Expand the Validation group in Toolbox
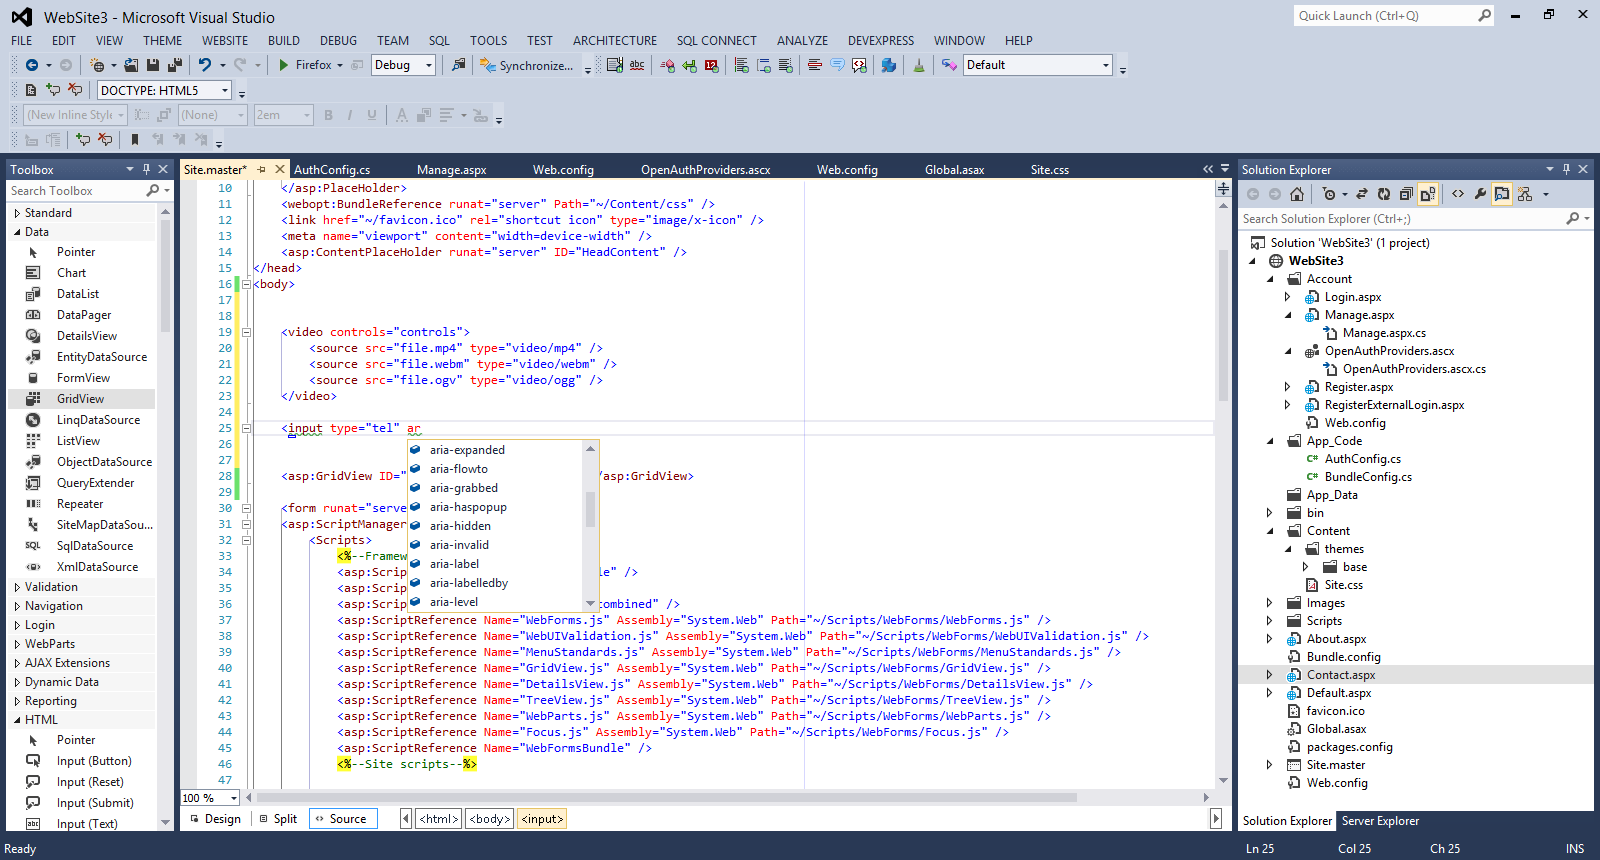1600x860 pixels. coord(17,587)
